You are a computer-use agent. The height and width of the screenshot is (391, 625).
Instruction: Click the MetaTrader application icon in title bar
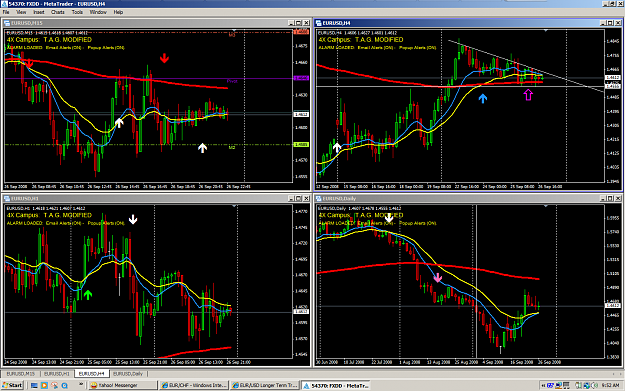pyautogui.click(x=4, y=4)
